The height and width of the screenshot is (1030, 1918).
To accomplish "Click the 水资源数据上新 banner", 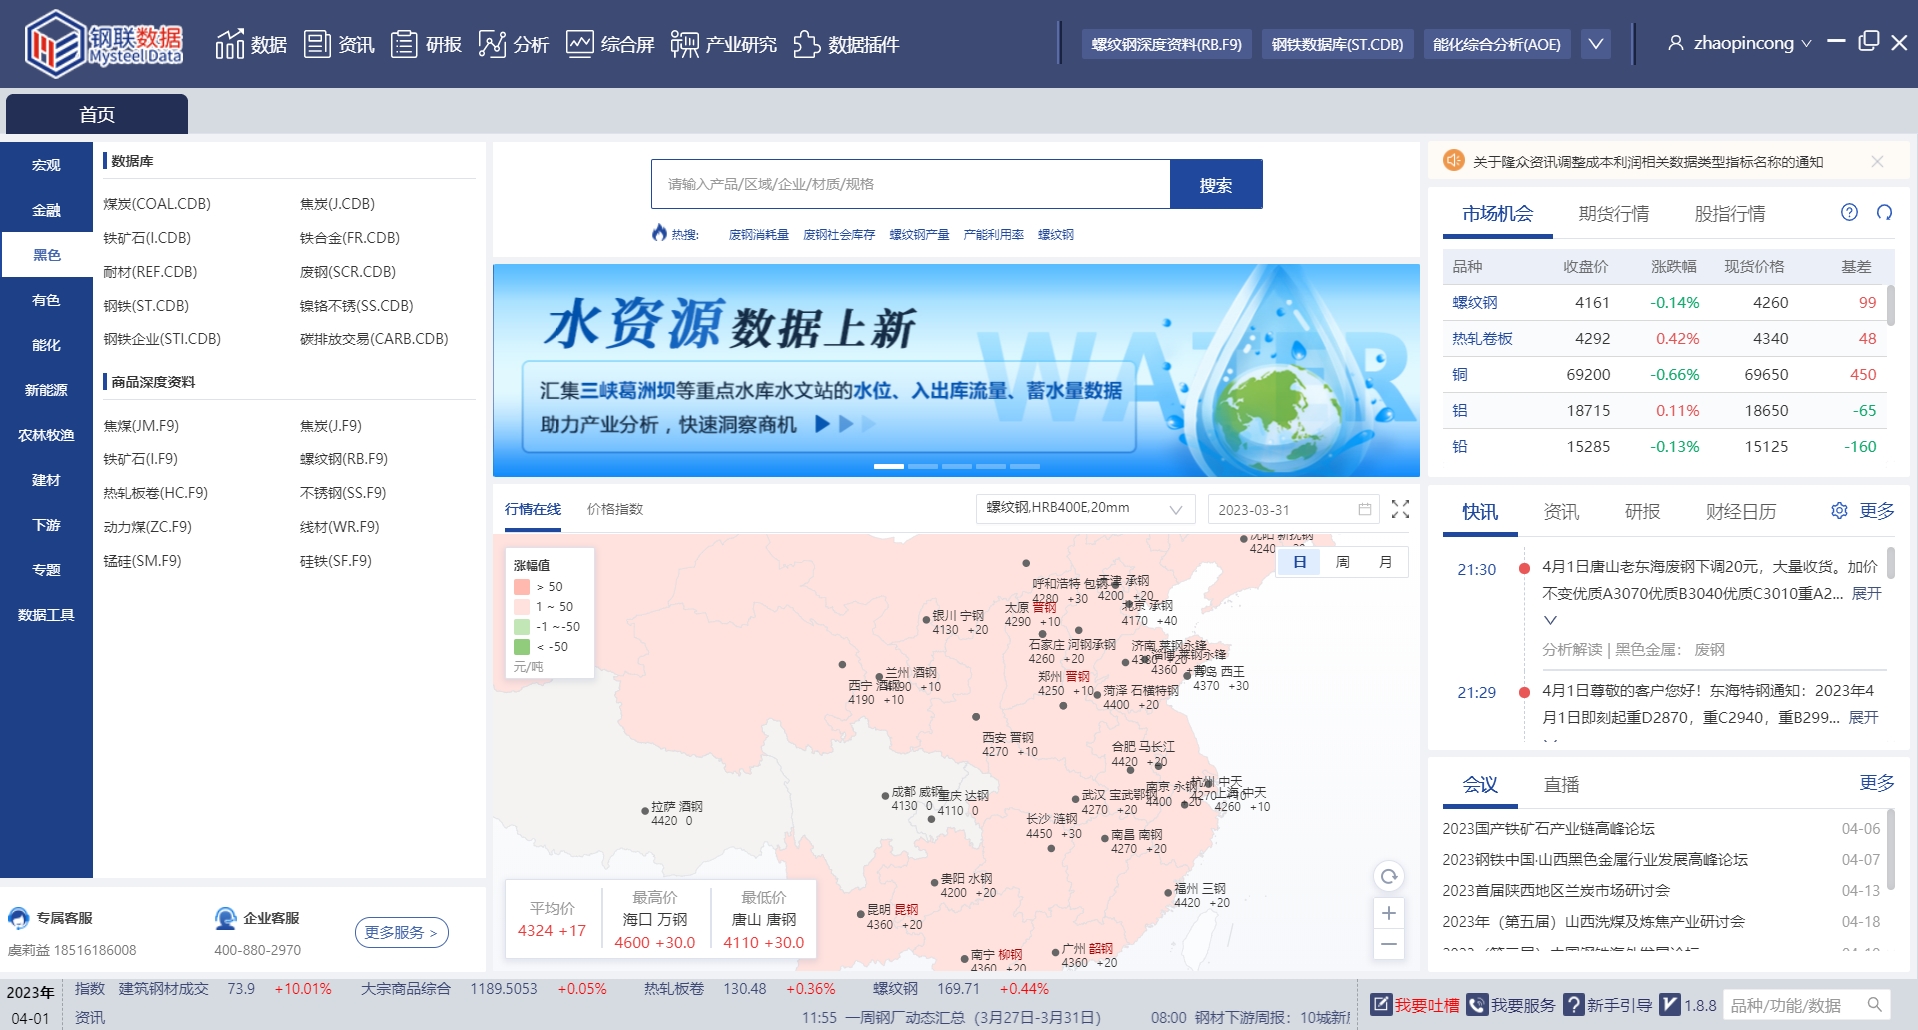I will tap(956, 370).
